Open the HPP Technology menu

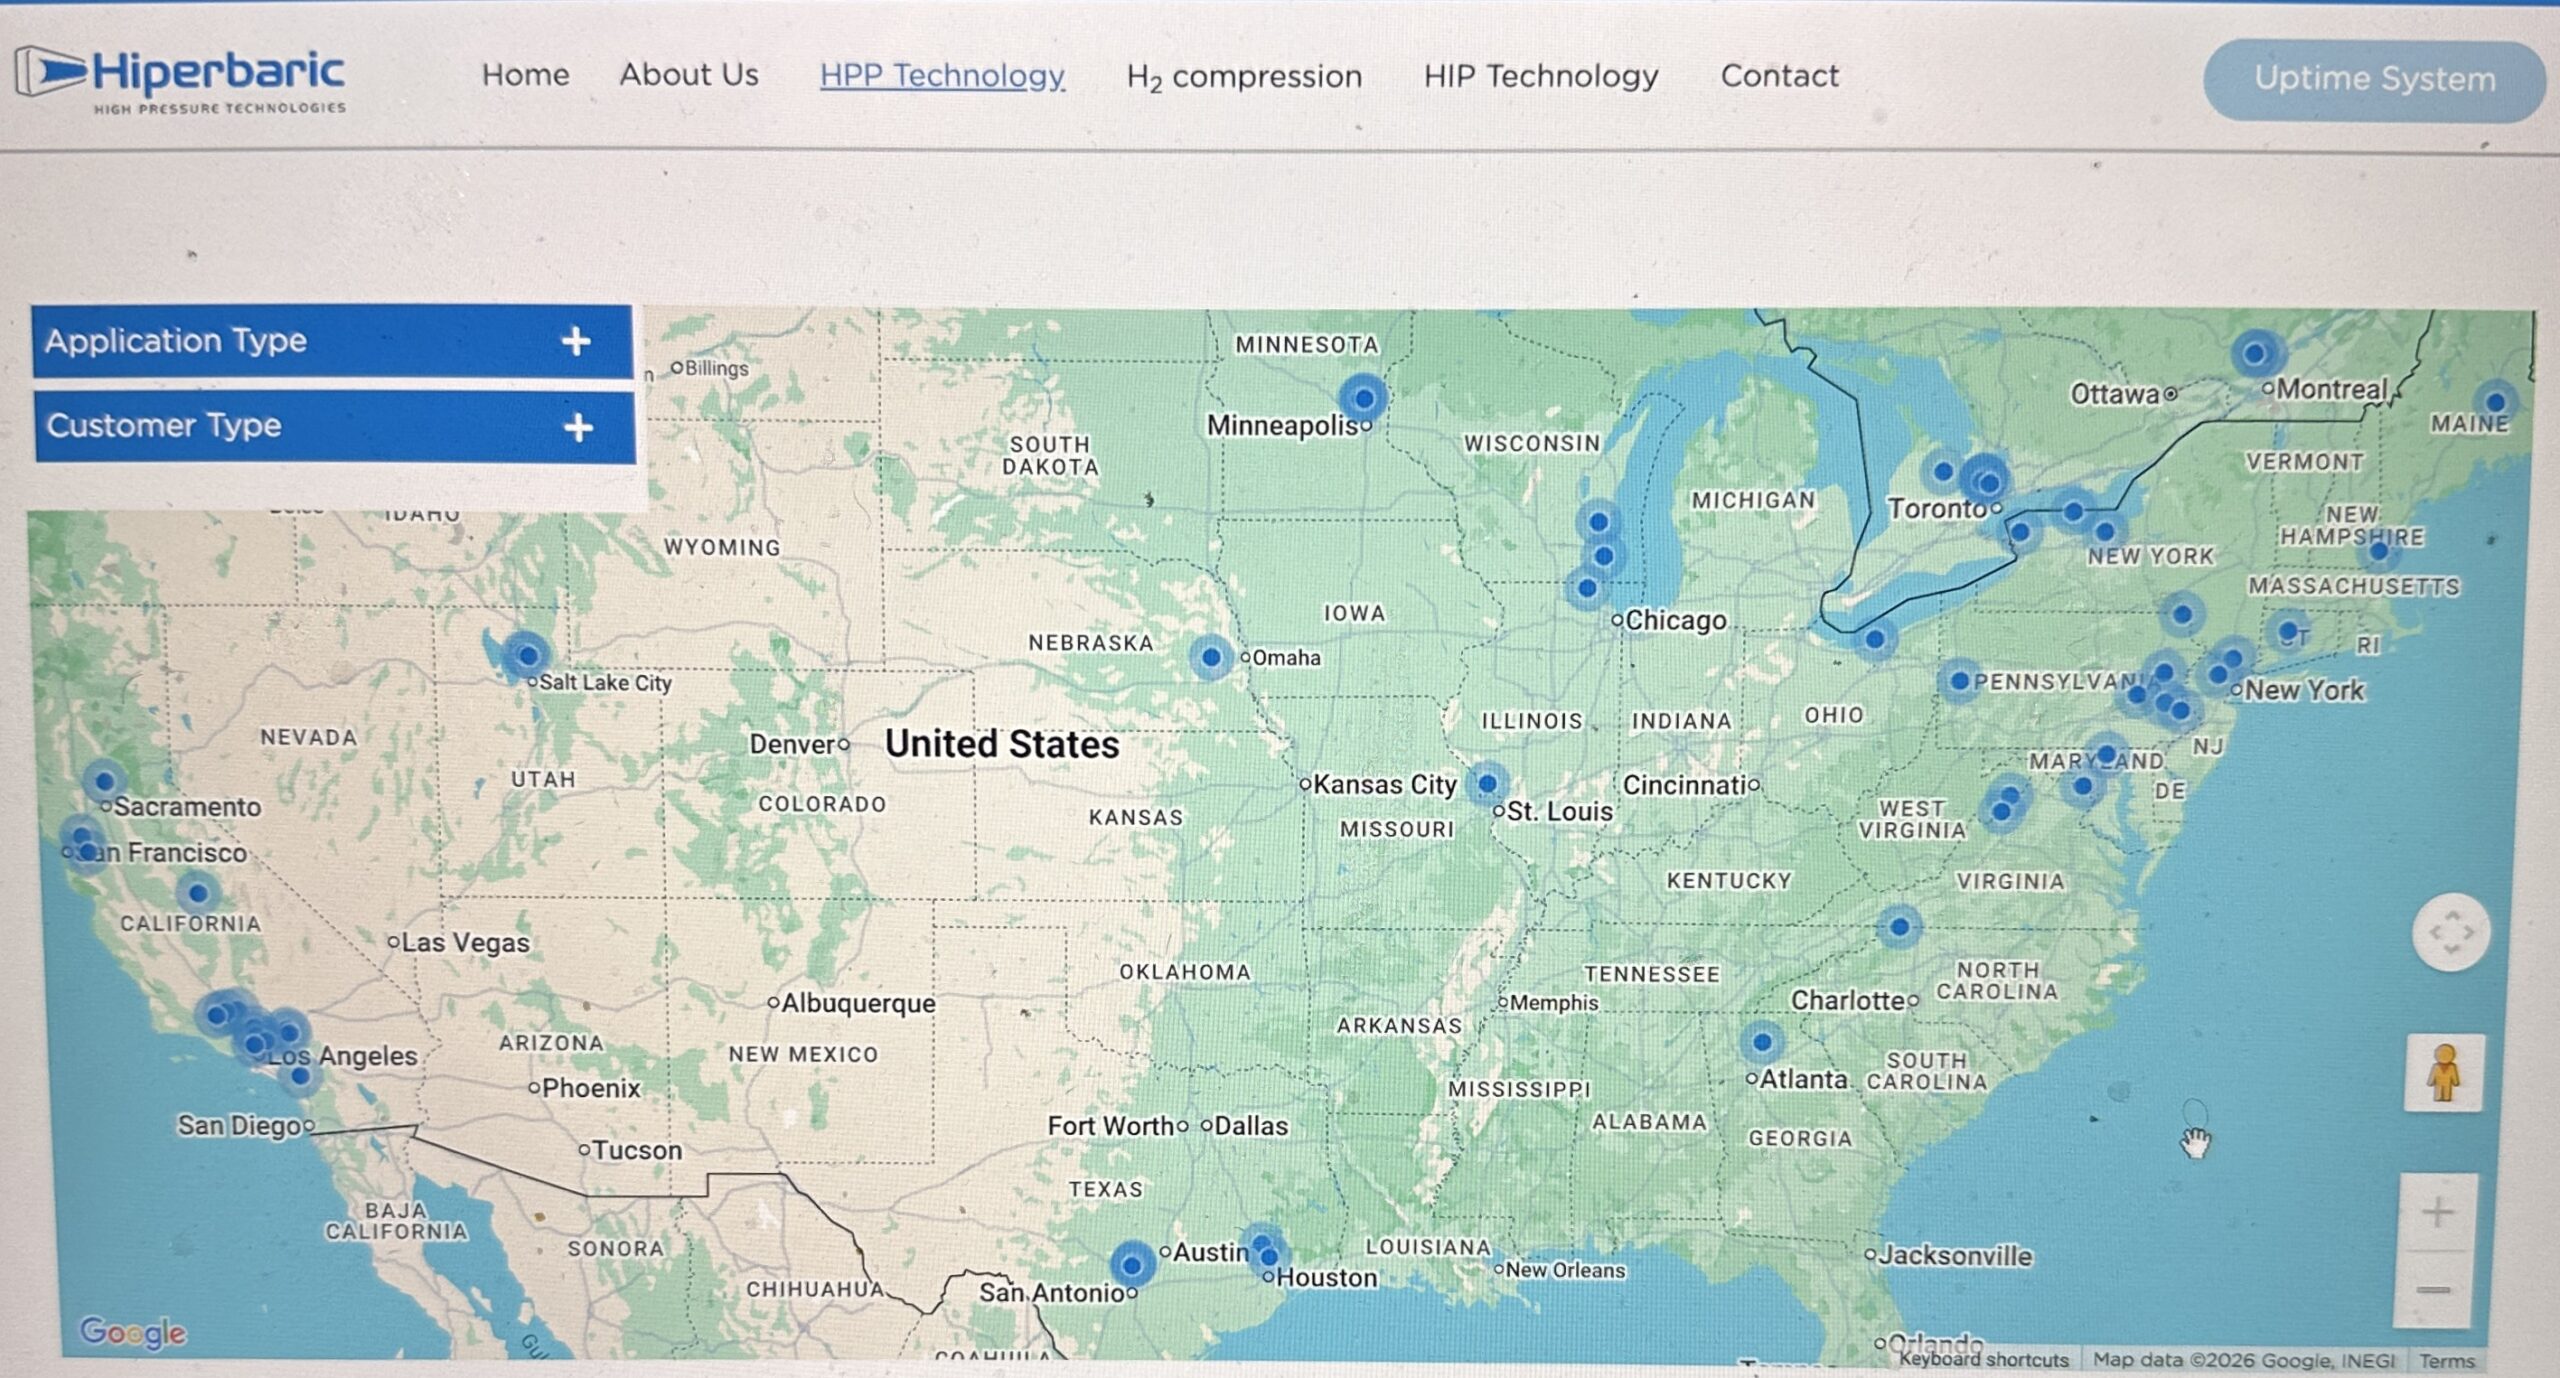pos(942,76)
